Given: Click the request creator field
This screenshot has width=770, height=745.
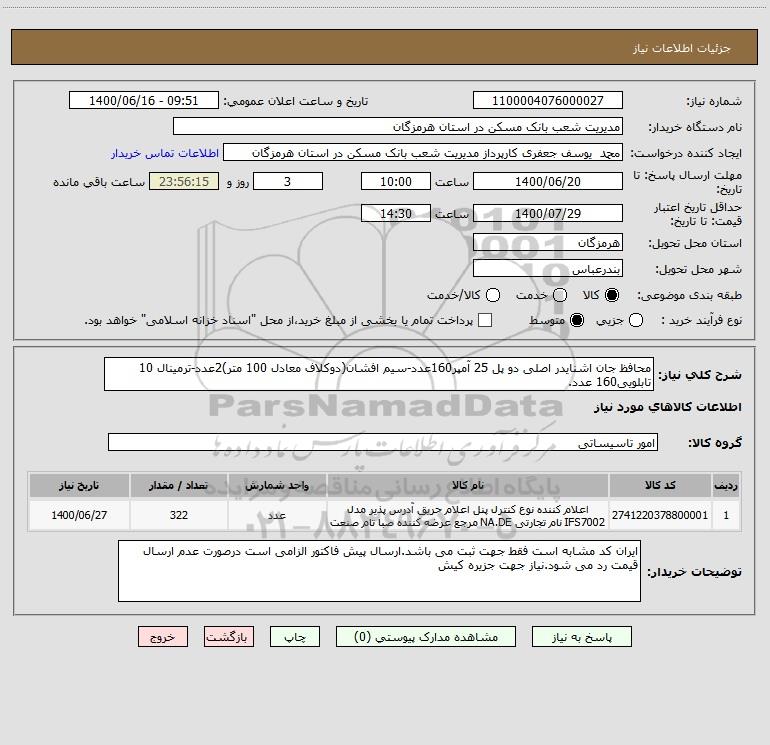Looking at the screenshot, I should coord(423,152).
